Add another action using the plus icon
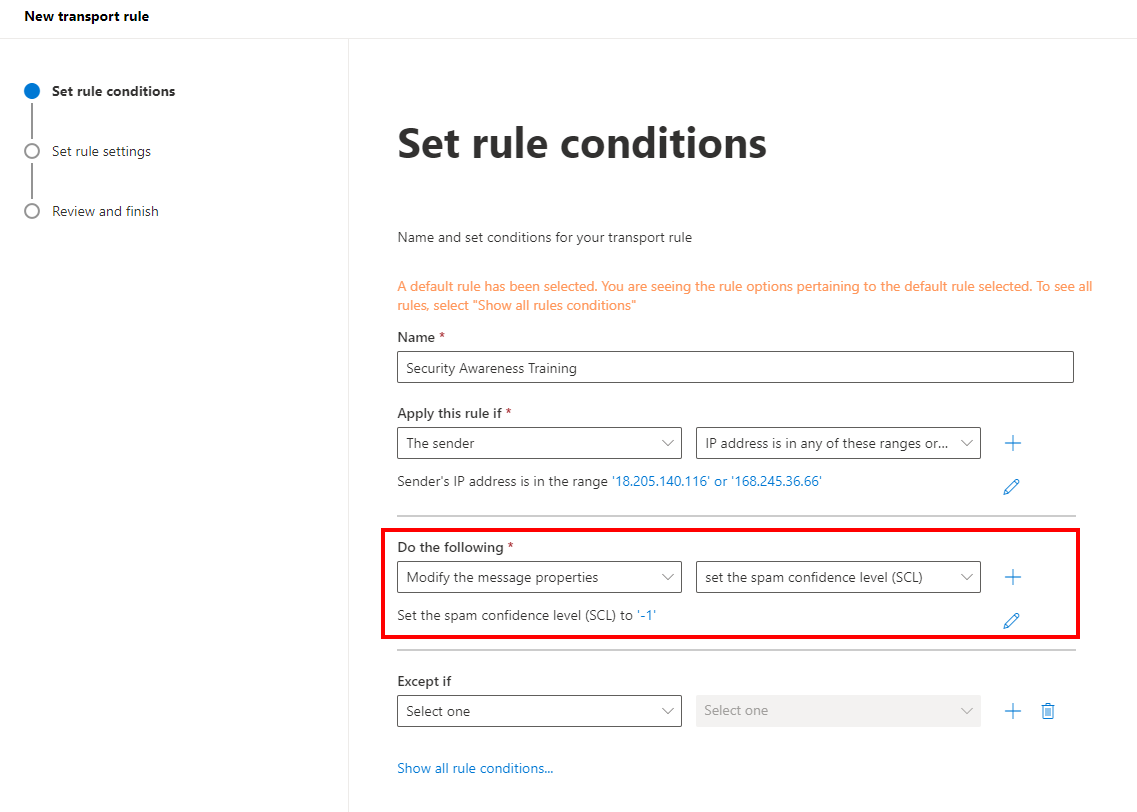The image size is (1137, 812). pyautogui.click(x=1012, y=576)
